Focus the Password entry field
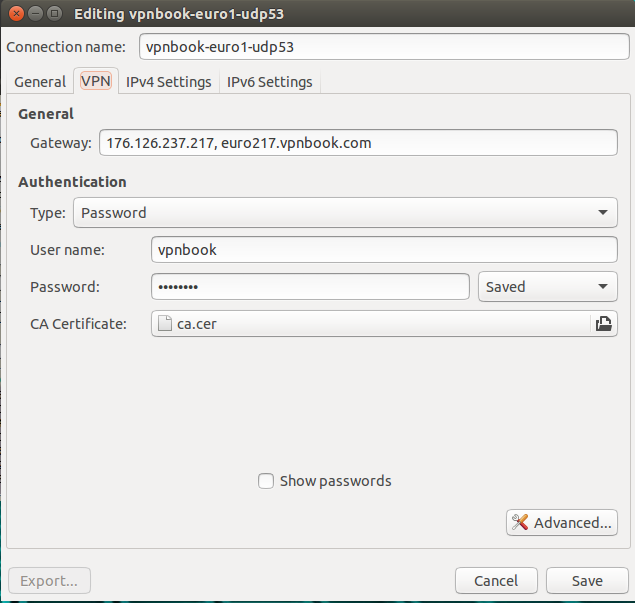This screenshot has height=603, width=635. point(310,287)
